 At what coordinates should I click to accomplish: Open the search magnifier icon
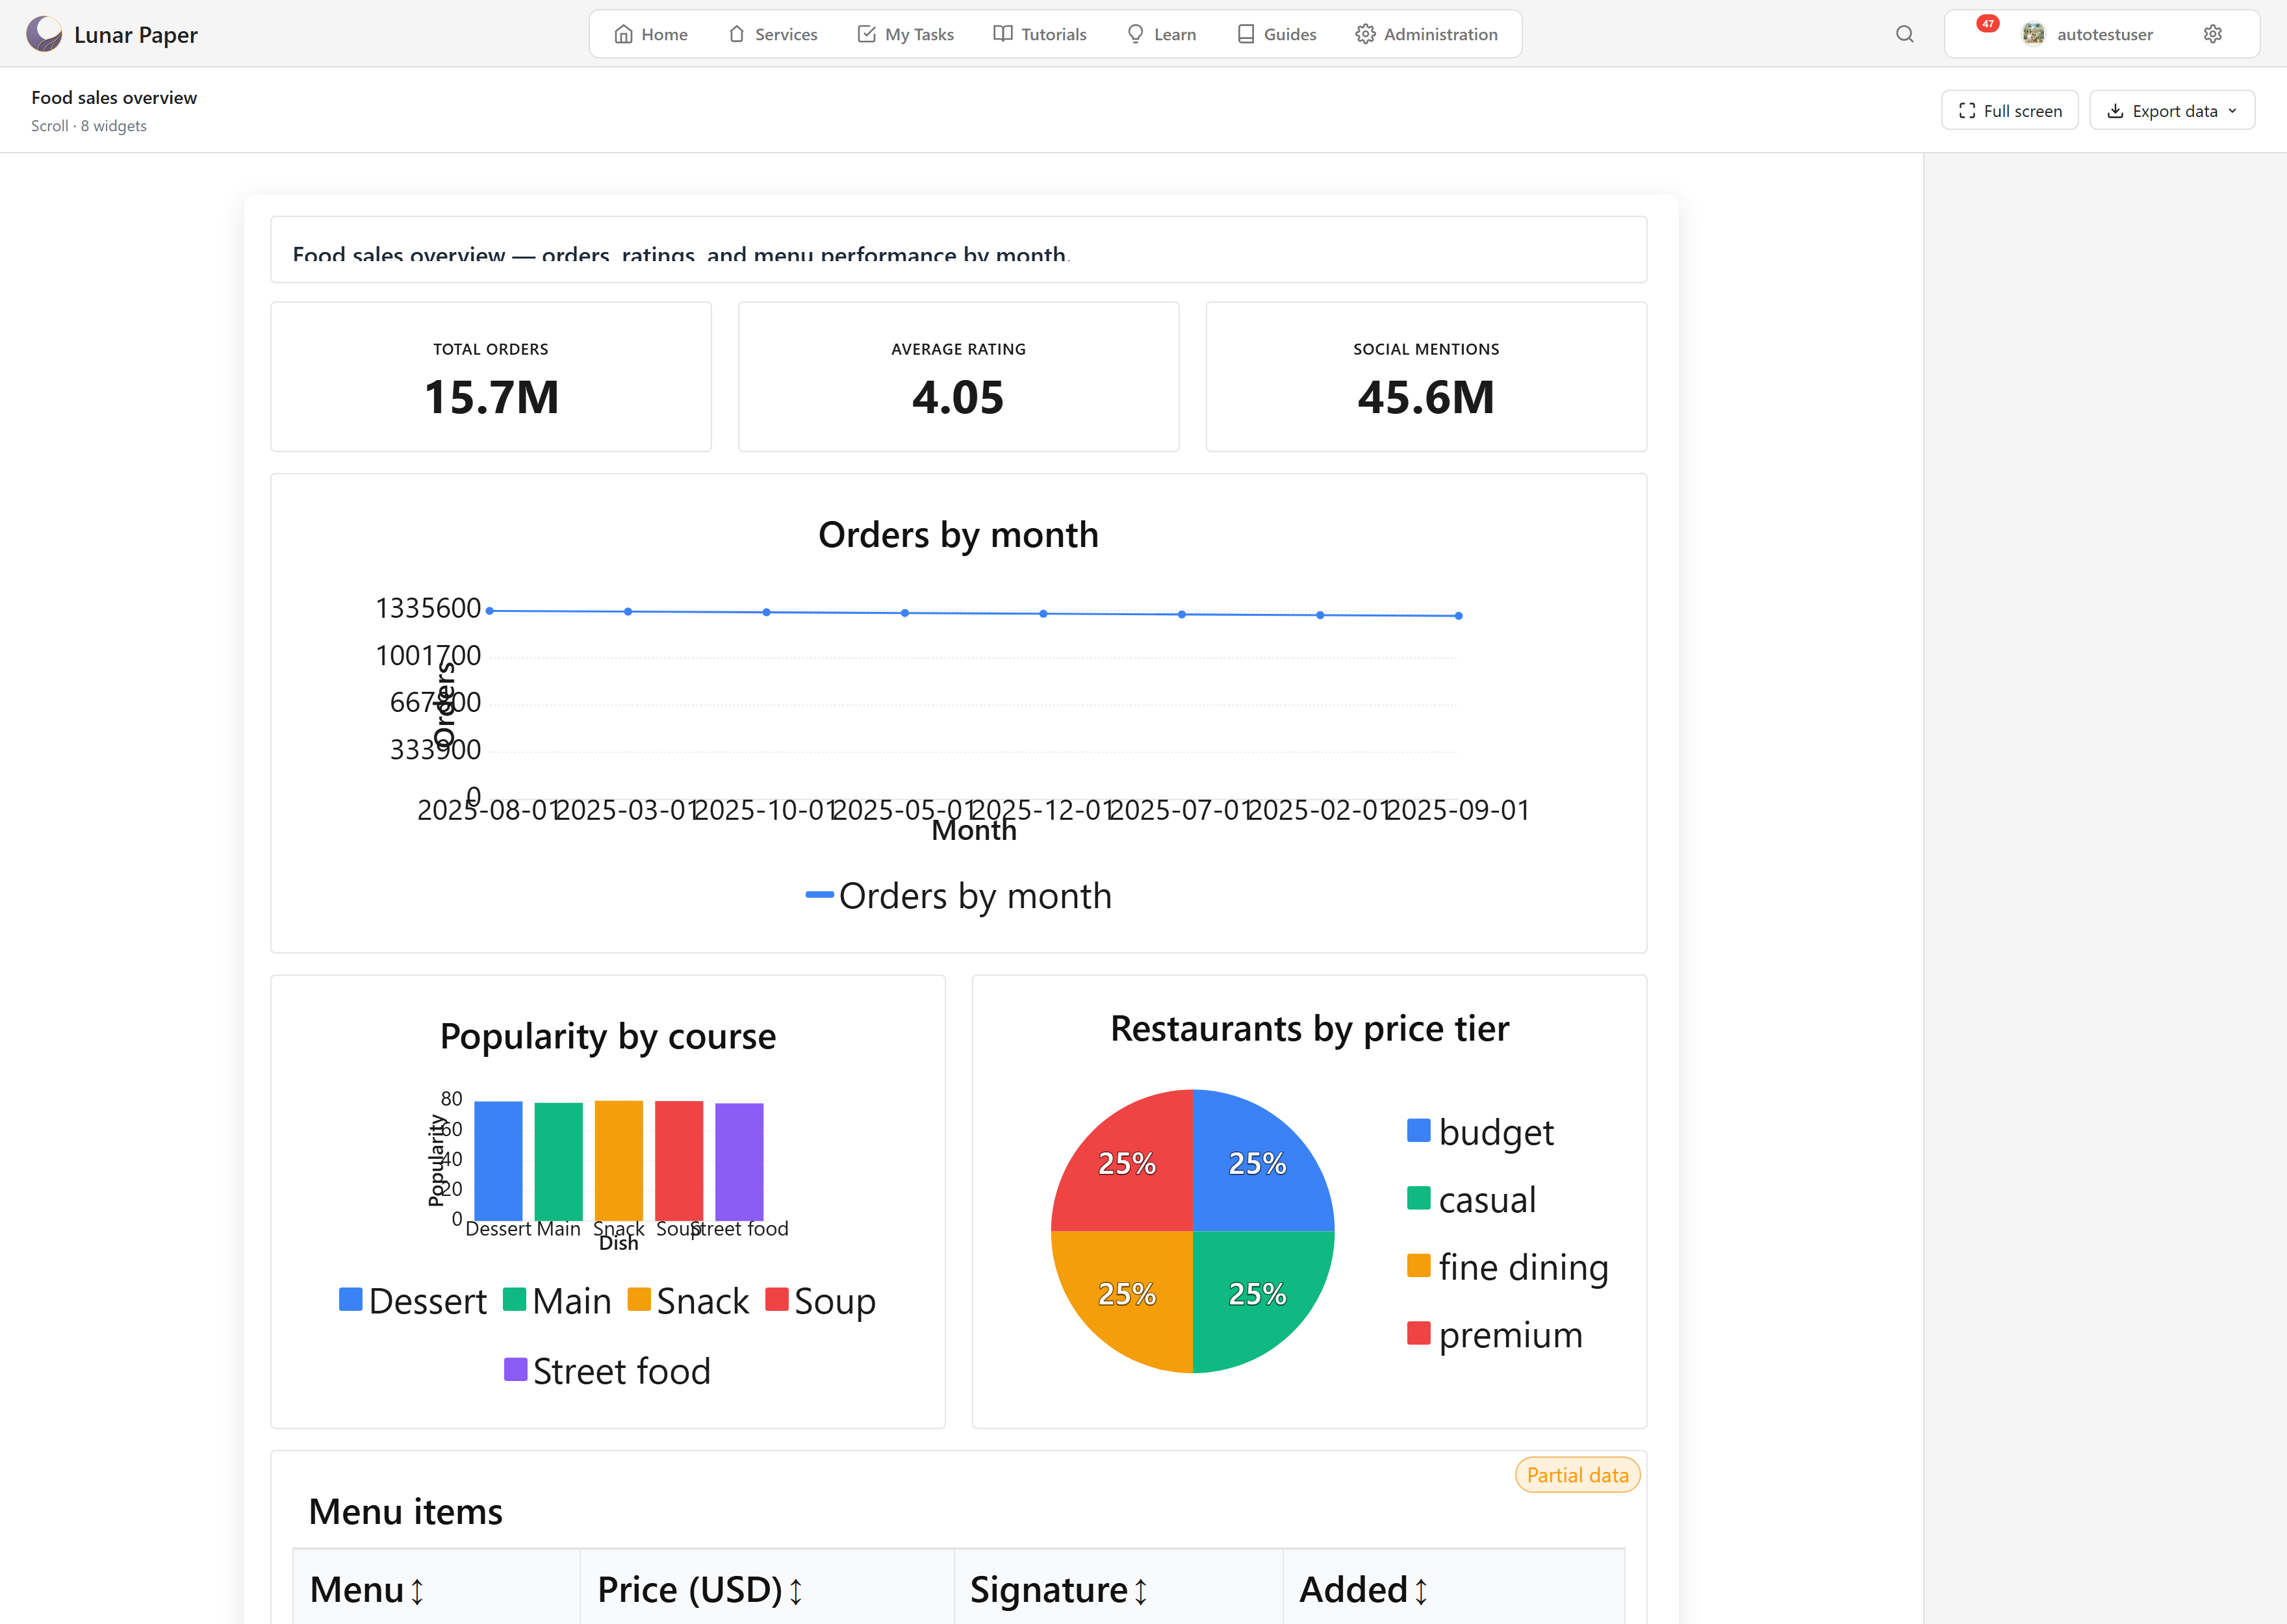(1904, 34)
